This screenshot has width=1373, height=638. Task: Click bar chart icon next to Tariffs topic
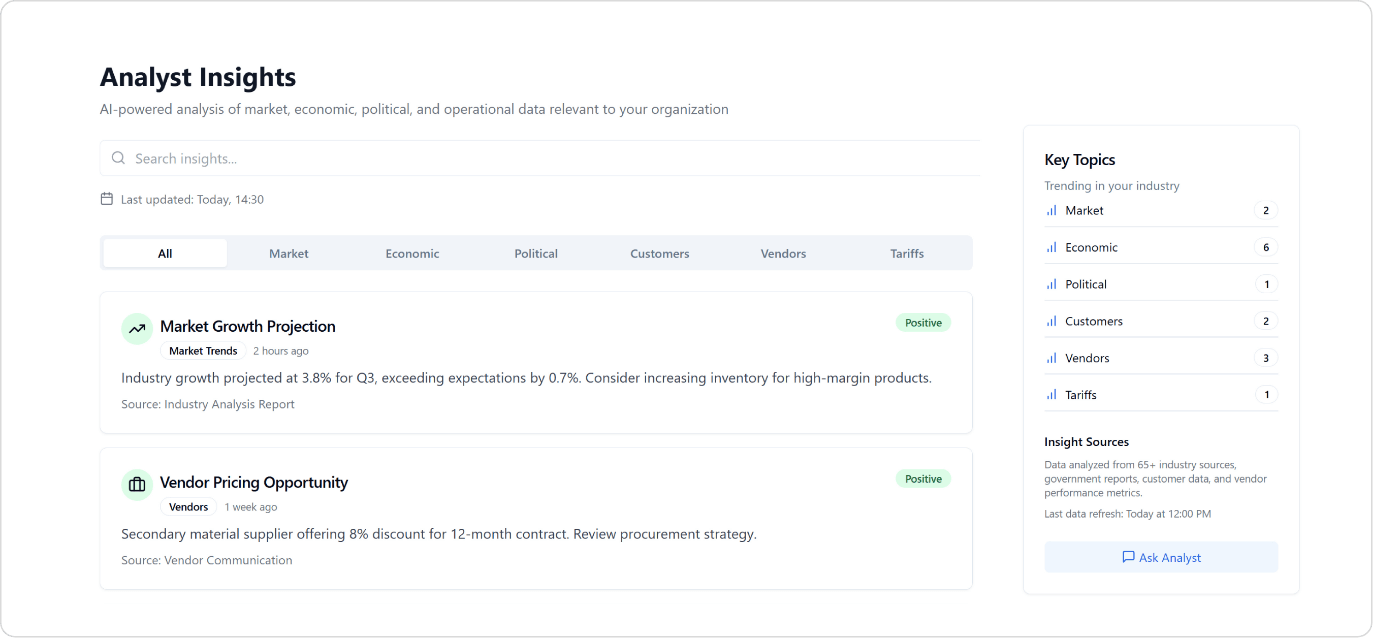1051,395
